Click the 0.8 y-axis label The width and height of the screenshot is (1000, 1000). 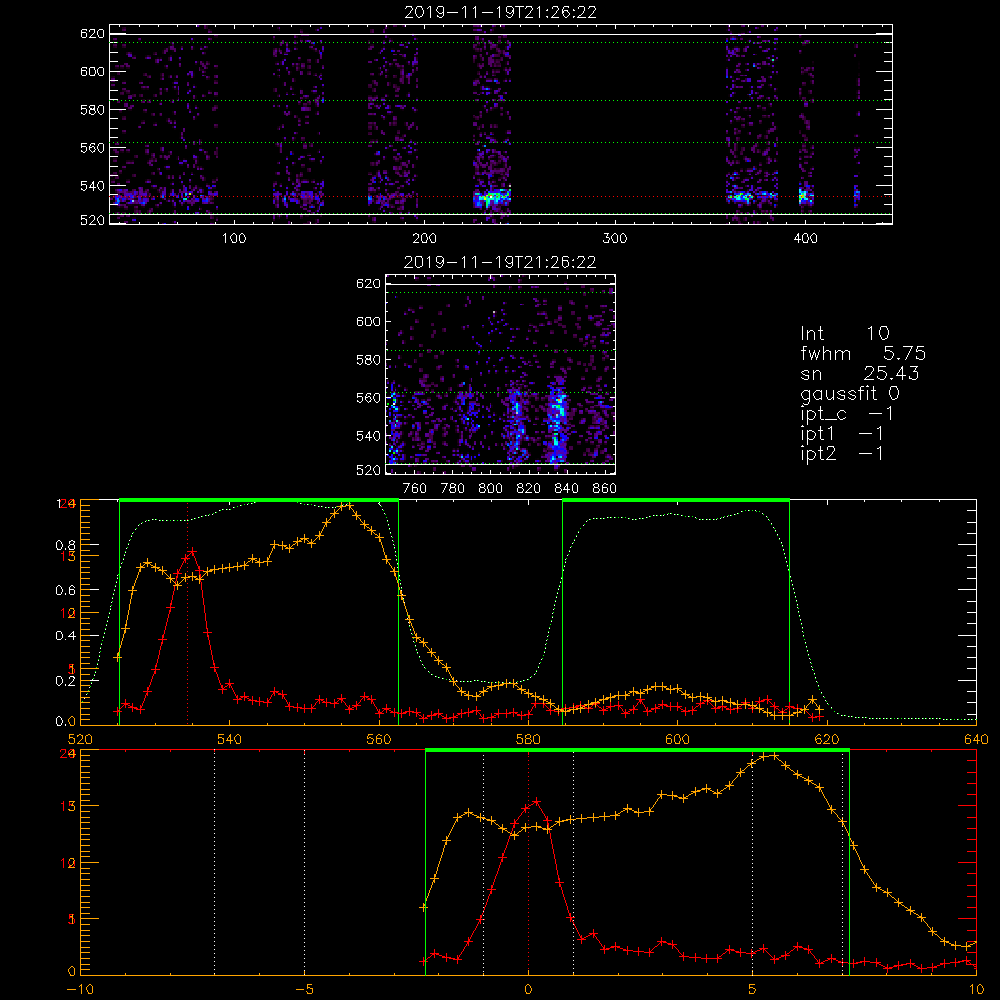coord(66,545)
